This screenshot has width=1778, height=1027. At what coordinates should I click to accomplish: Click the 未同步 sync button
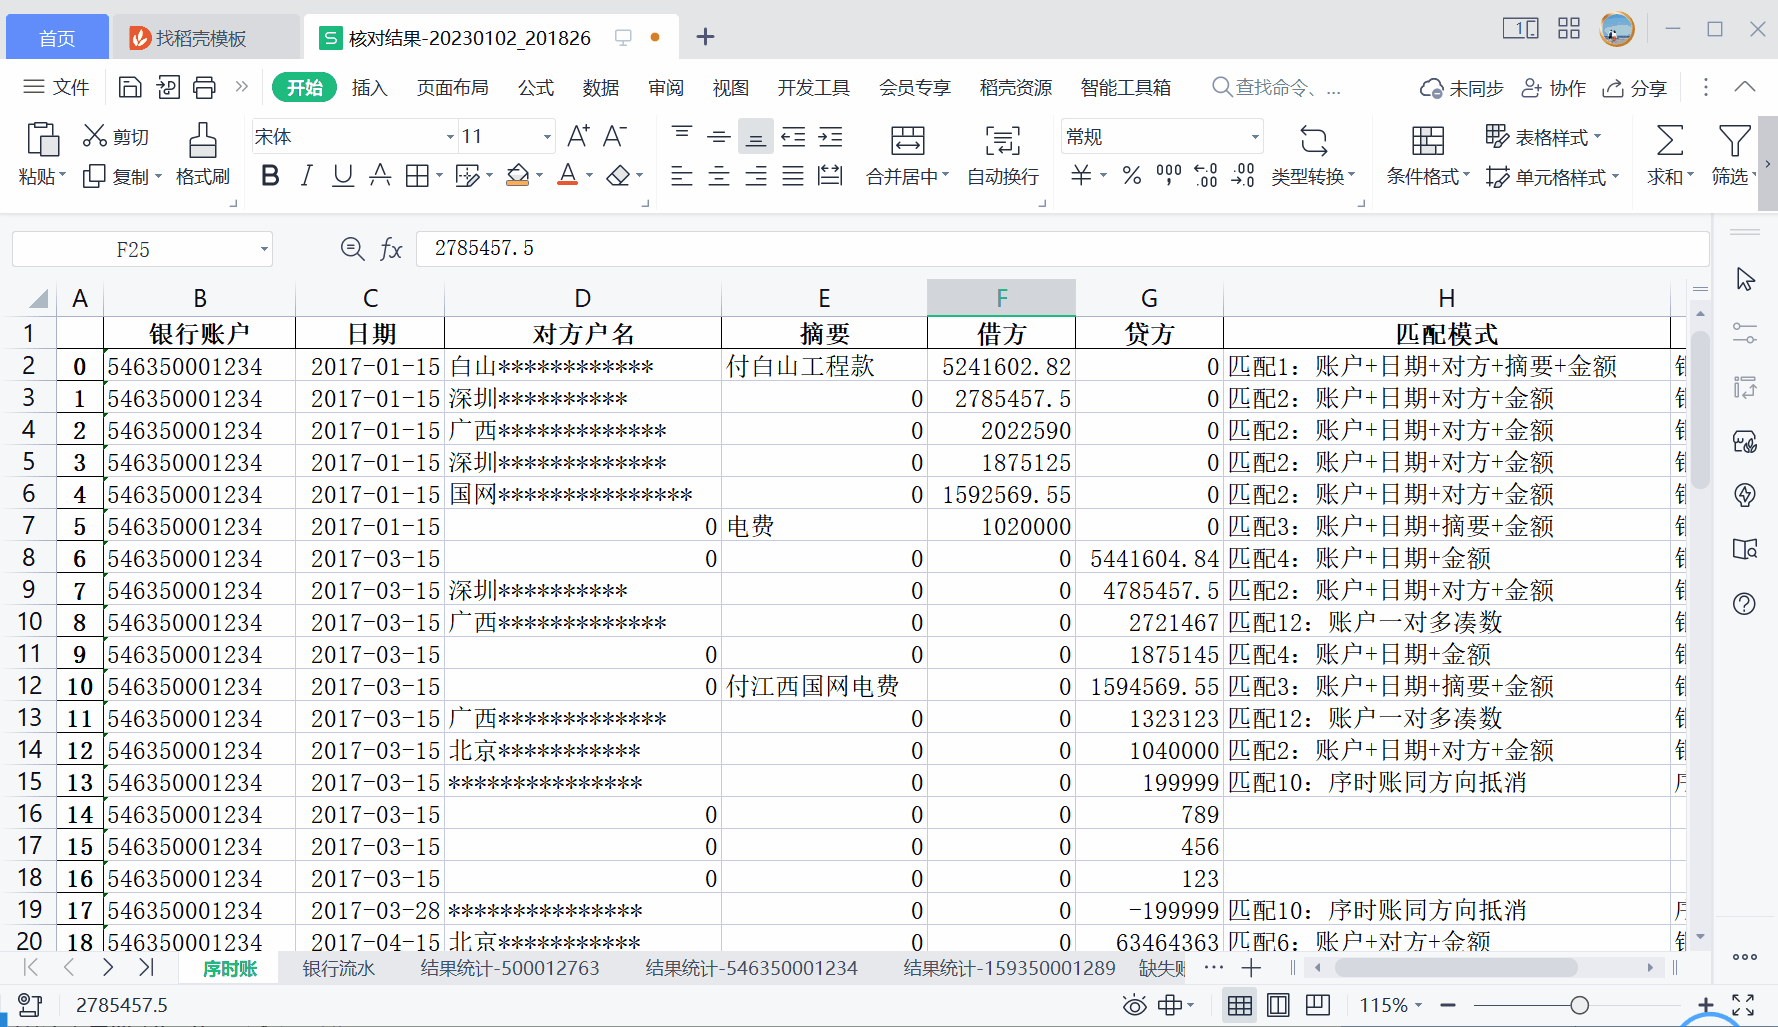(x=1461, y=88)
